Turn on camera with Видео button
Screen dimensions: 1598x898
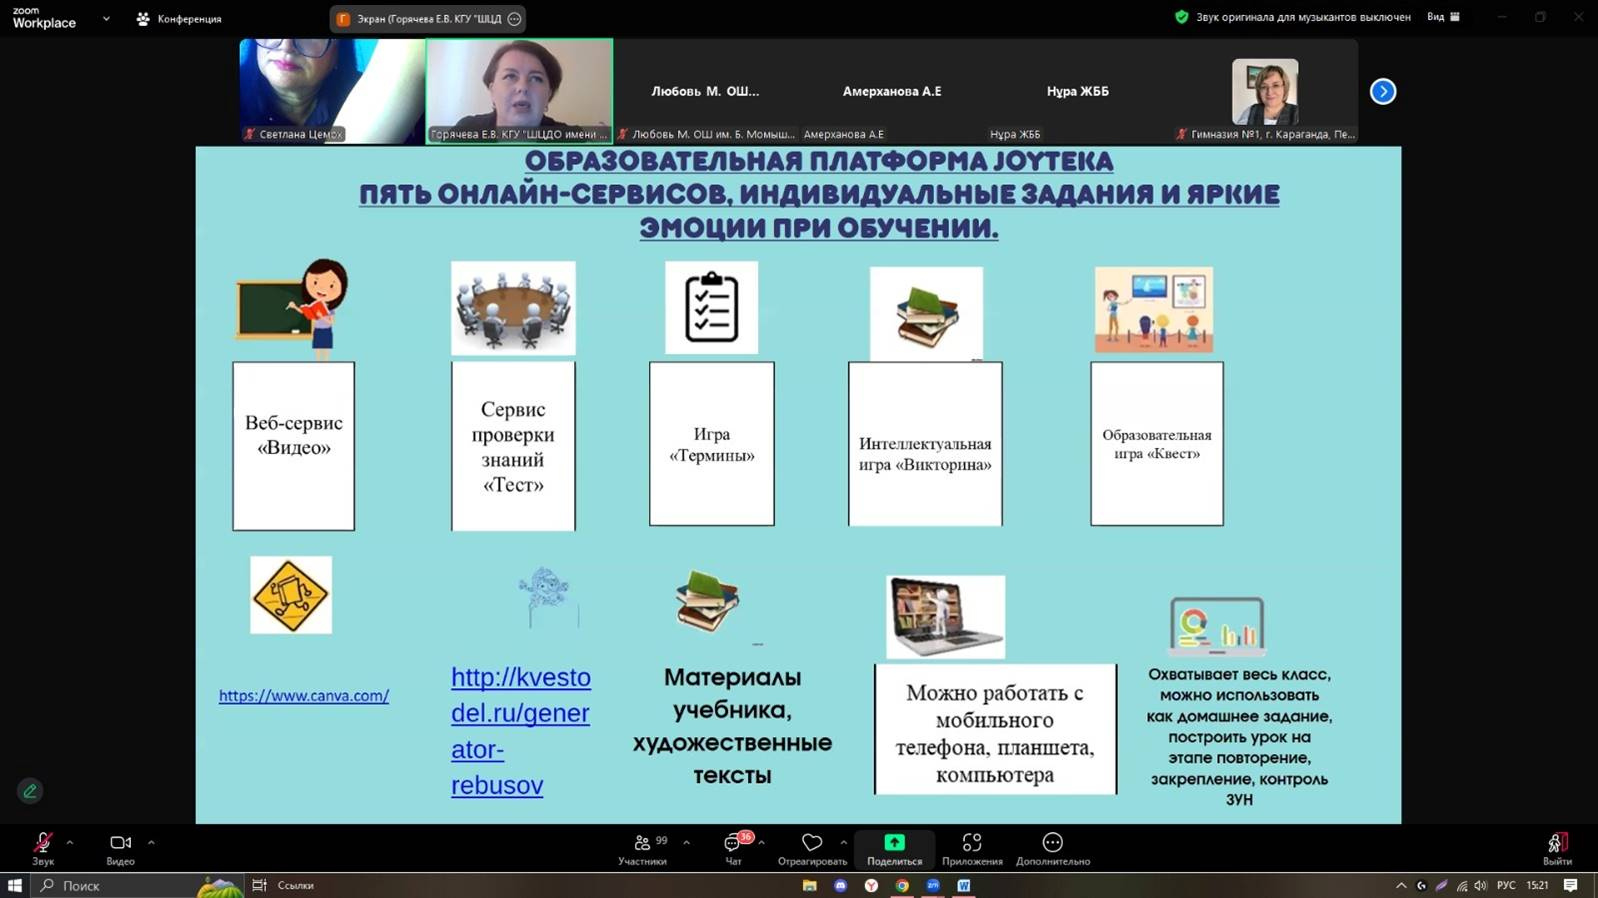[x=120, y=848]
